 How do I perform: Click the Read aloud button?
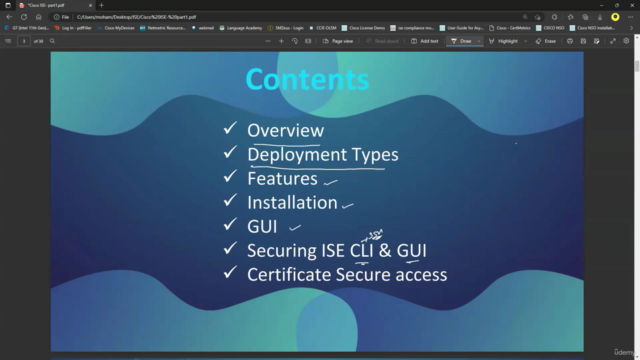(x=382, y=41)
